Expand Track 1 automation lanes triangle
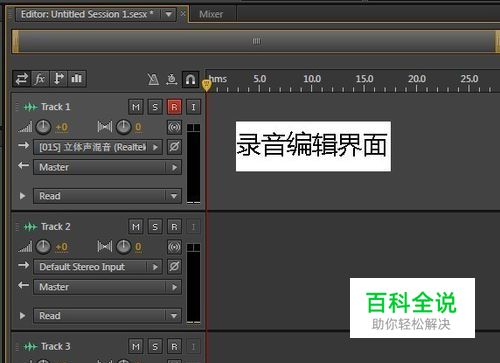The width and height of the screenshot is (500, 363). pyautogui.click(x=22, y=196)
